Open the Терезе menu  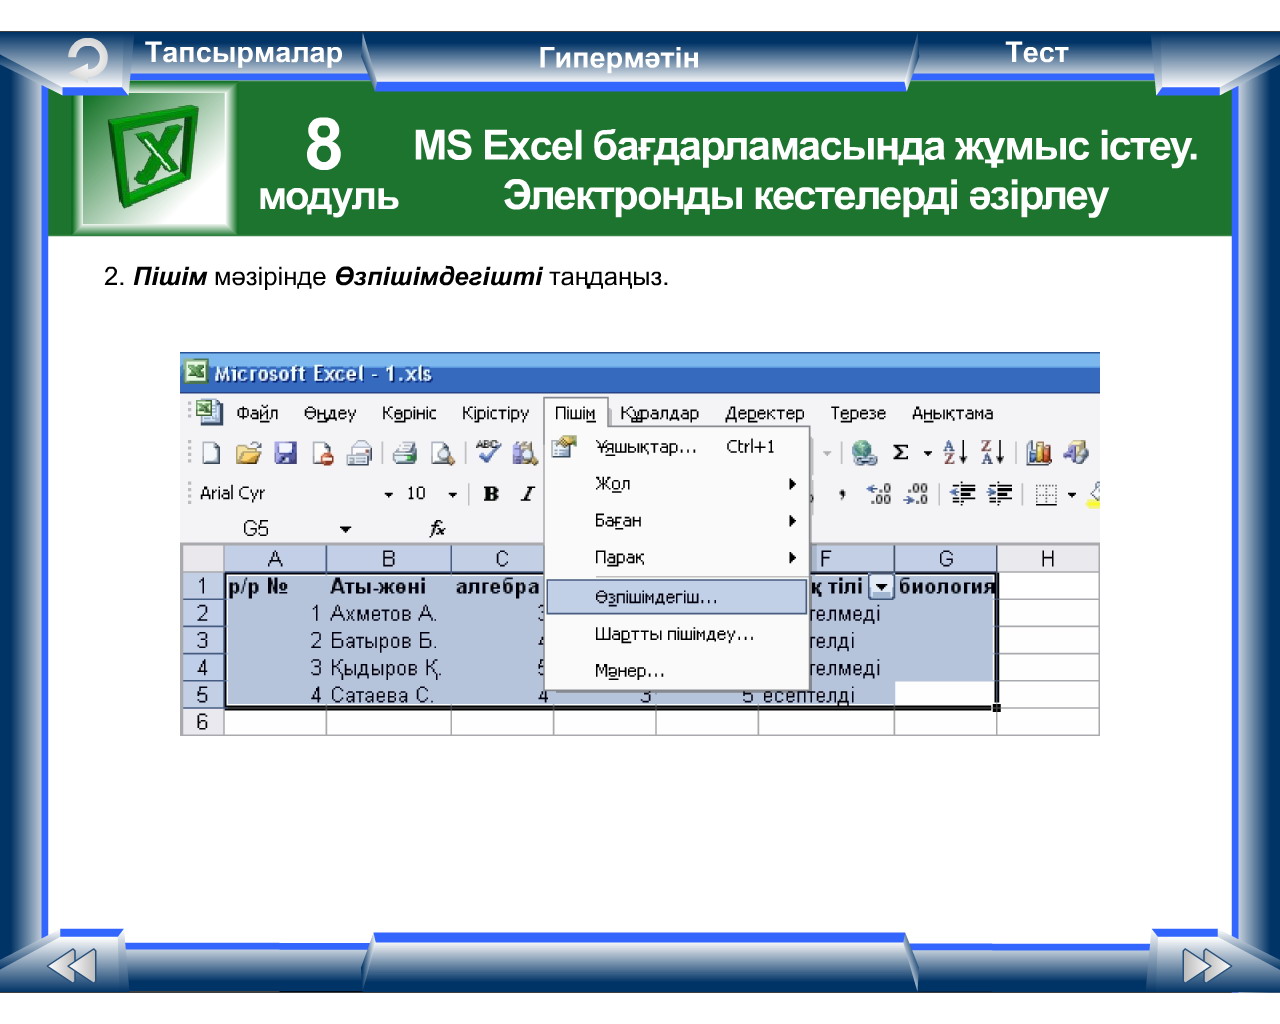858,413
